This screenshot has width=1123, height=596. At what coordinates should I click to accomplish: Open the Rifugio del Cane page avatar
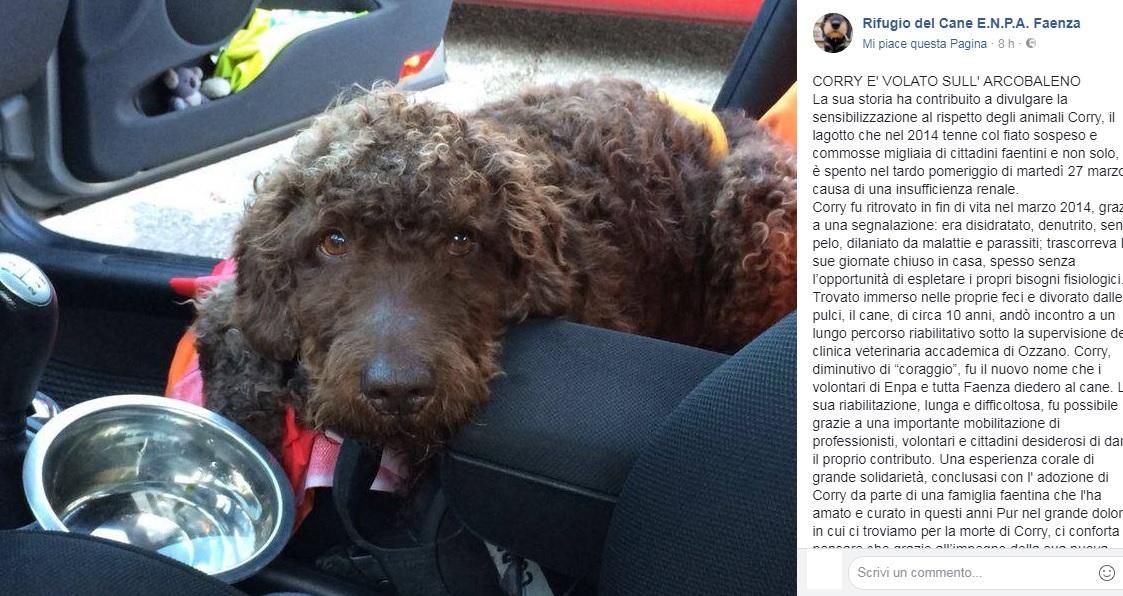832,33
